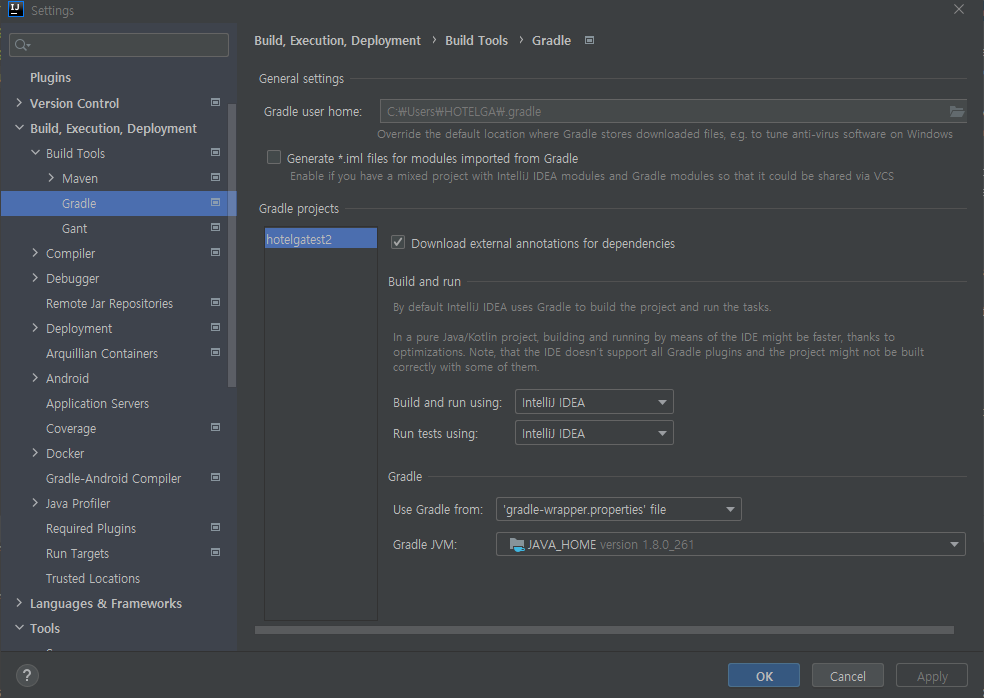The height and width of the screenshot is (698, 984).
Task: Click the project-level icon beside Required Plugins
Action: click(215, 527)
